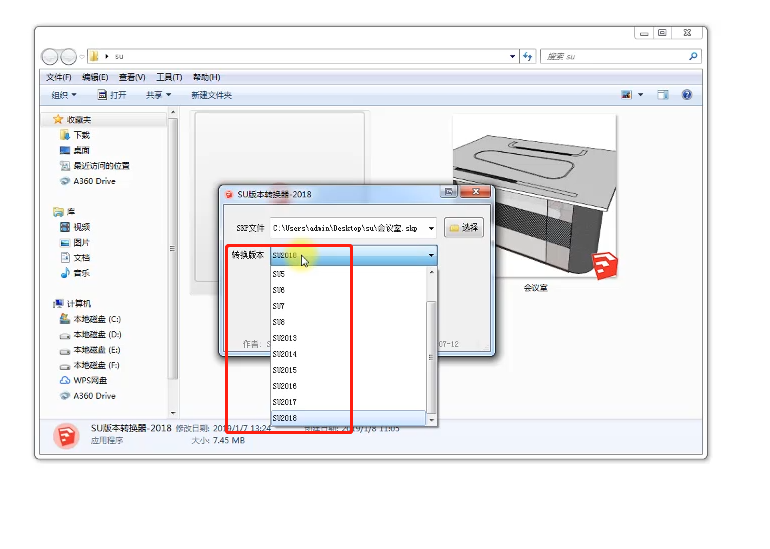Choose SU2017 from version list

click(348, 402)
